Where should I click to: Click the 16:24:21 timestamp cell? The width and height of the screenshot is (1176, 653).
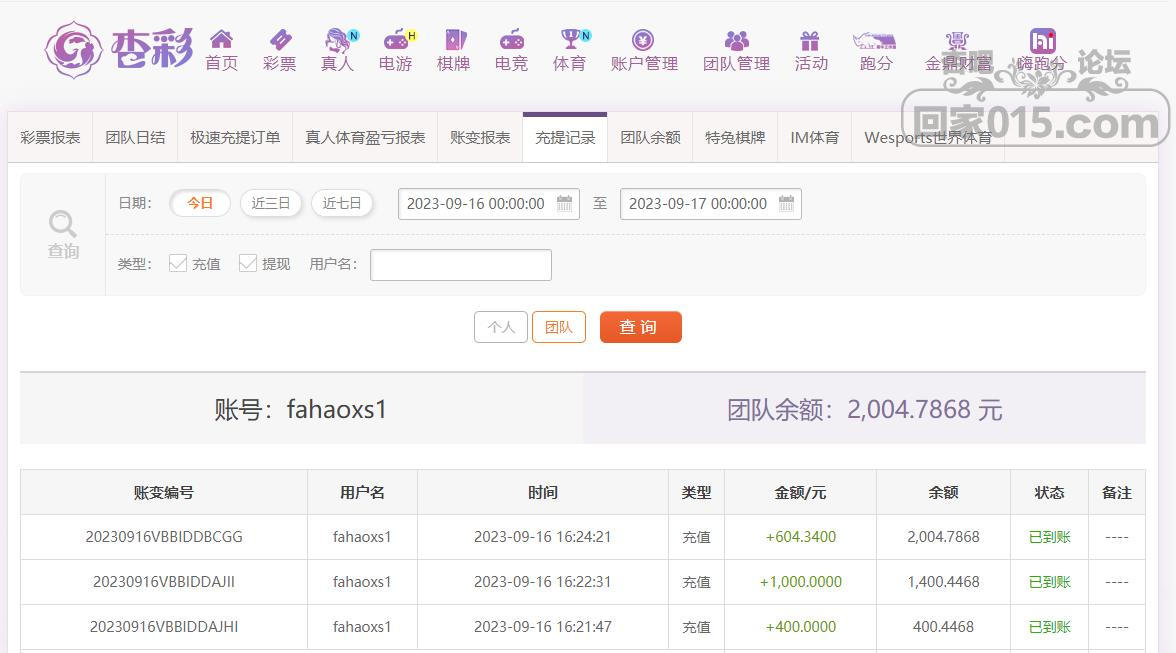point(542,537)
